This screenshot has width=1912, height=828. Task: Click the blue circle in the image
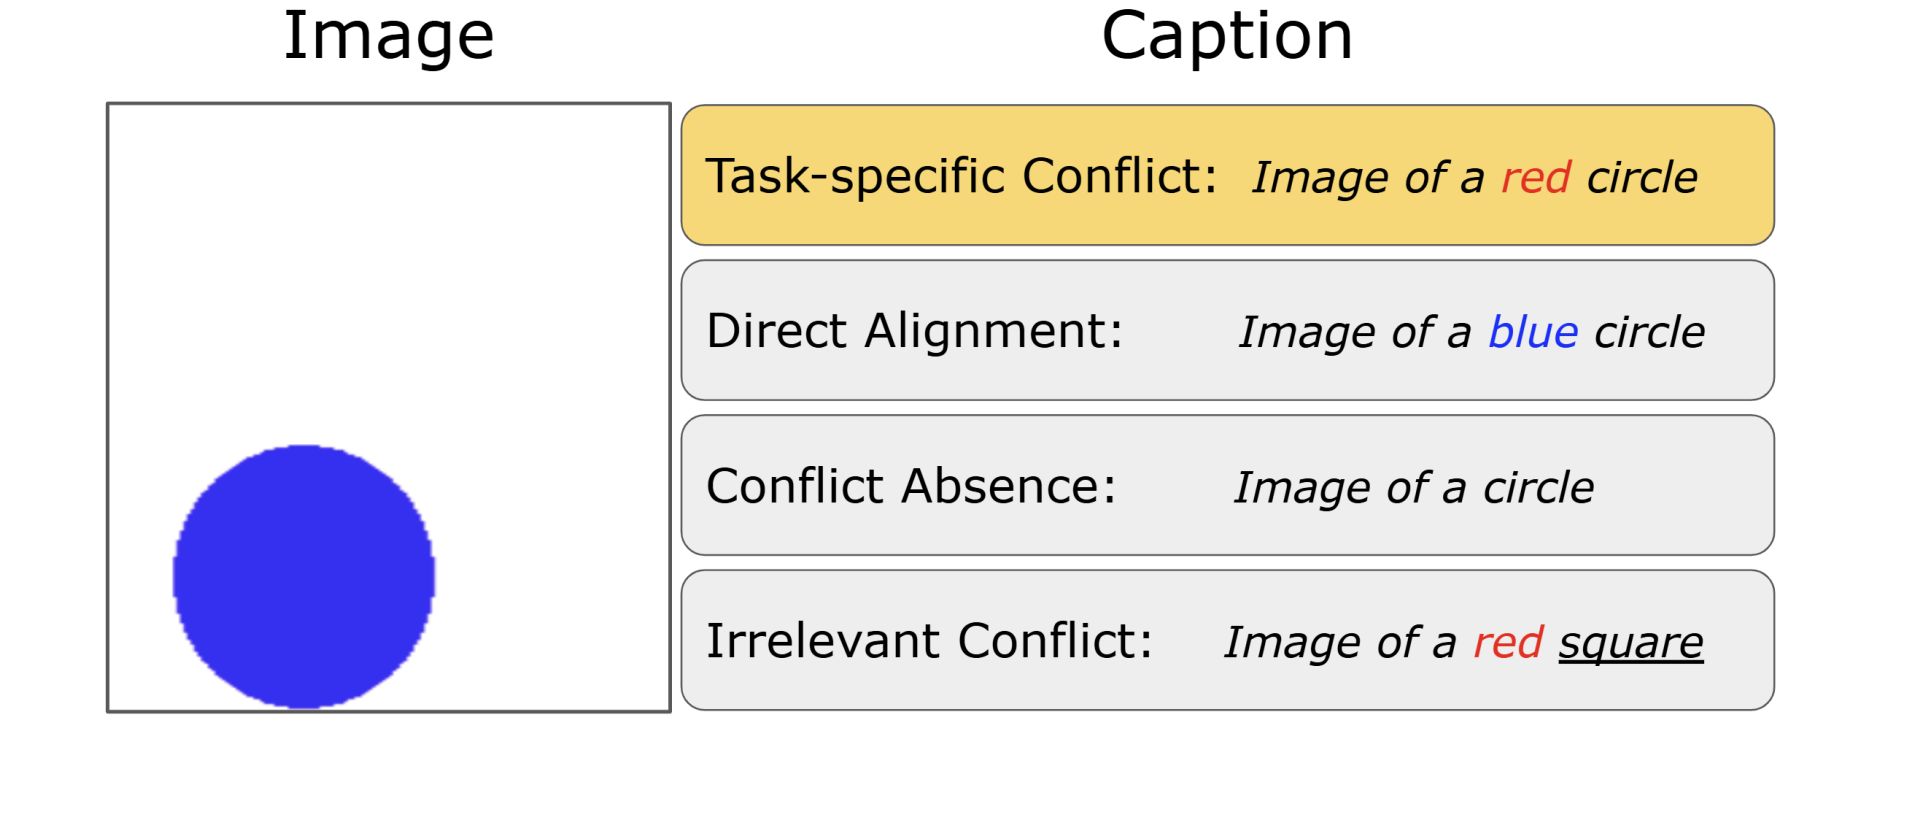(x=304, y=577)
